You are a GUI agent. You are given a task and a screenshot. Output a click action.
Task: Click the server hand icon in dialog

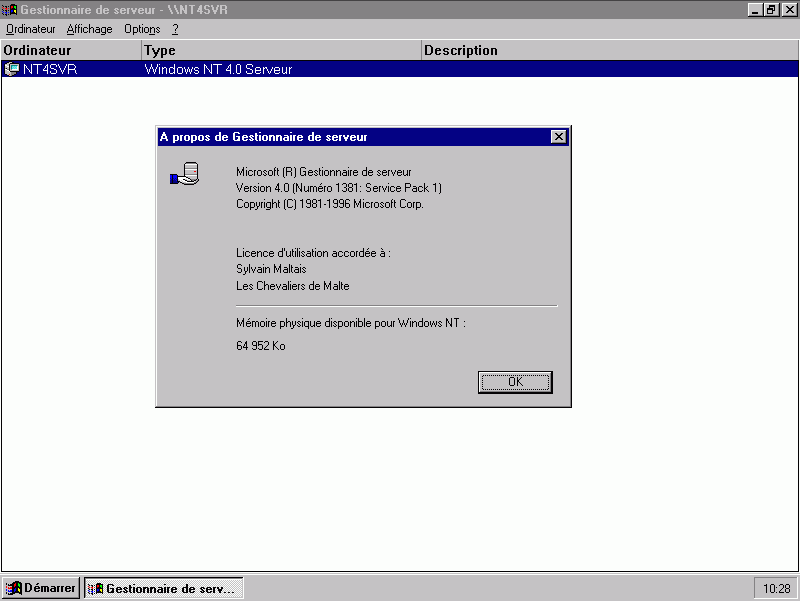pyautogui.click(x=185, y=174)
